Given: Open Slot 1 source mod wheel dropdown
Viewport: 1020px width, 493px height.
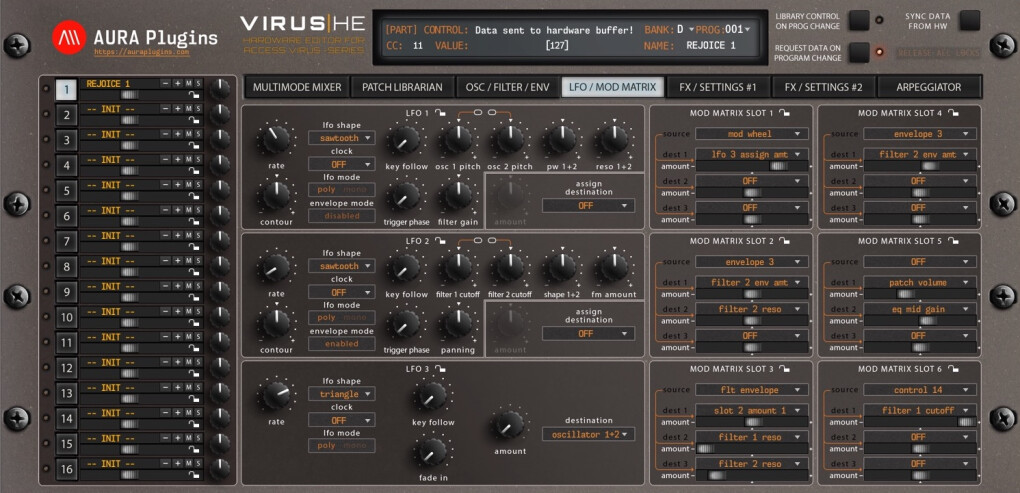Looking at the screenshot, I should [752, 133].
